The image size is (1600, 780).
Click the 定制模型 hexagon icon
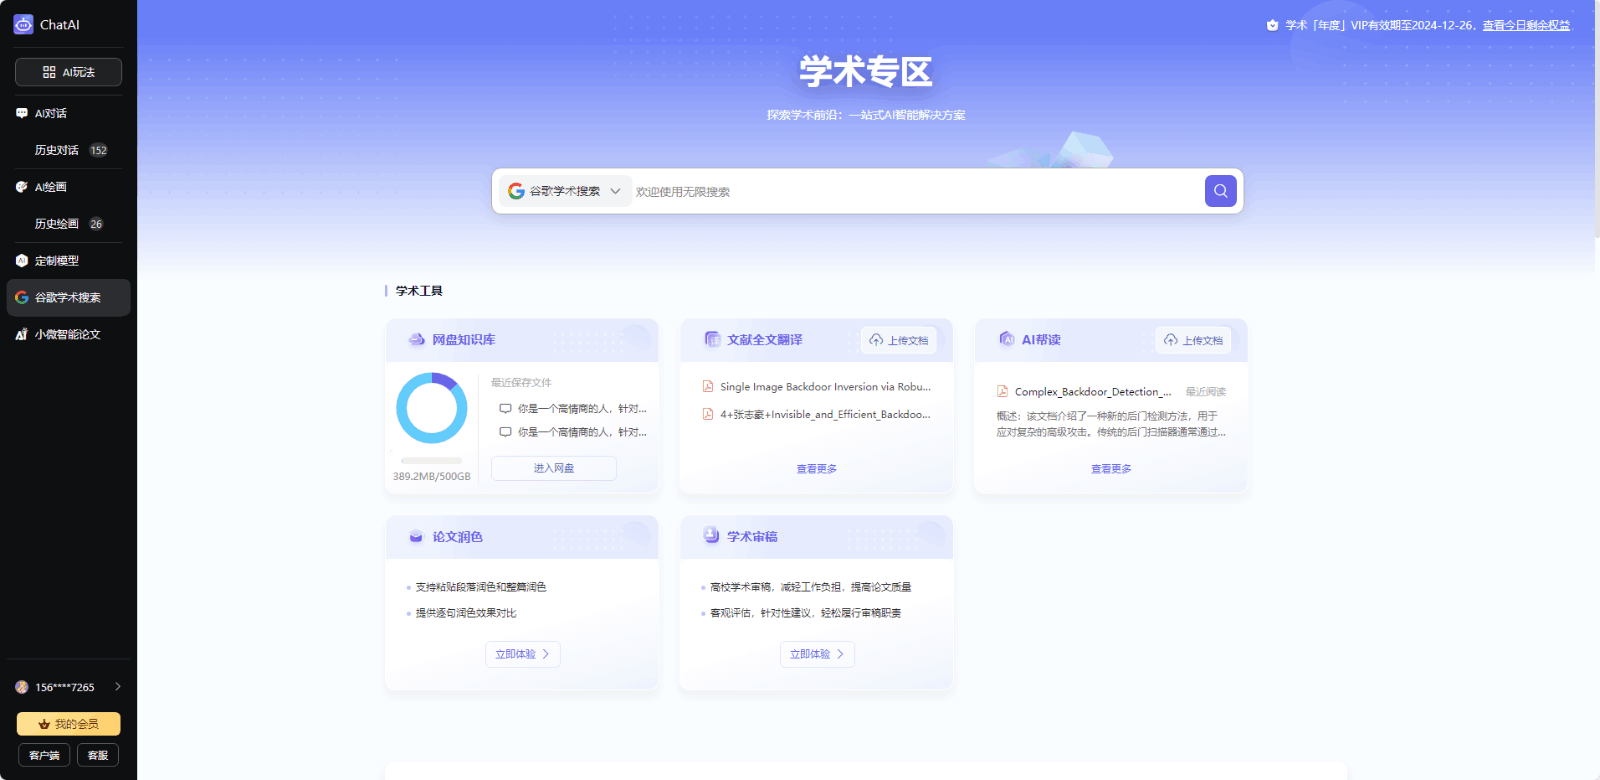point(22,261)
